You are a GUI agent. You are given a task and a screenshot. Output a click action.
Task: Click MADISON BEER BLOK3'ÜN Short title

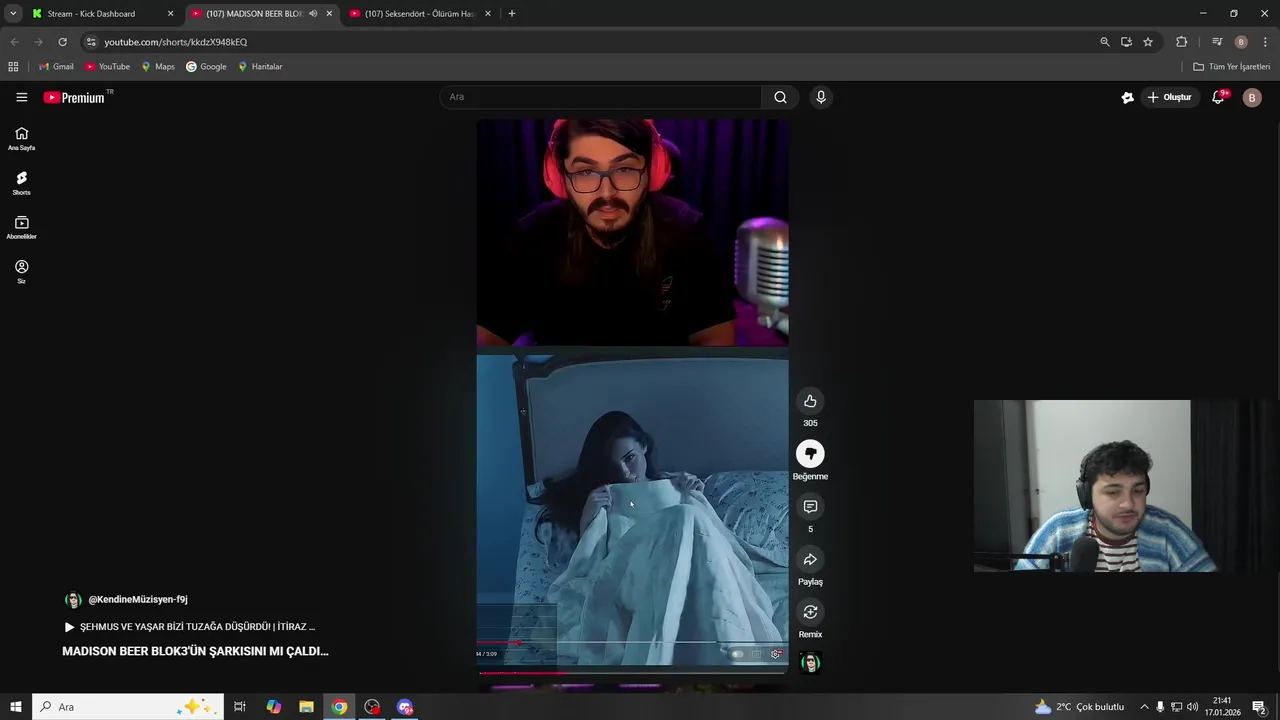[x=195, y=651]
